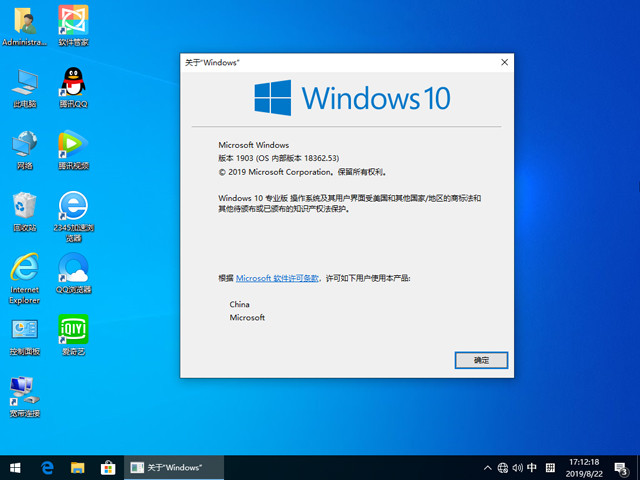Screen dimensions: 640x480
Task: Open the Recycle Bin icon
Action: (x=24, y=207)
